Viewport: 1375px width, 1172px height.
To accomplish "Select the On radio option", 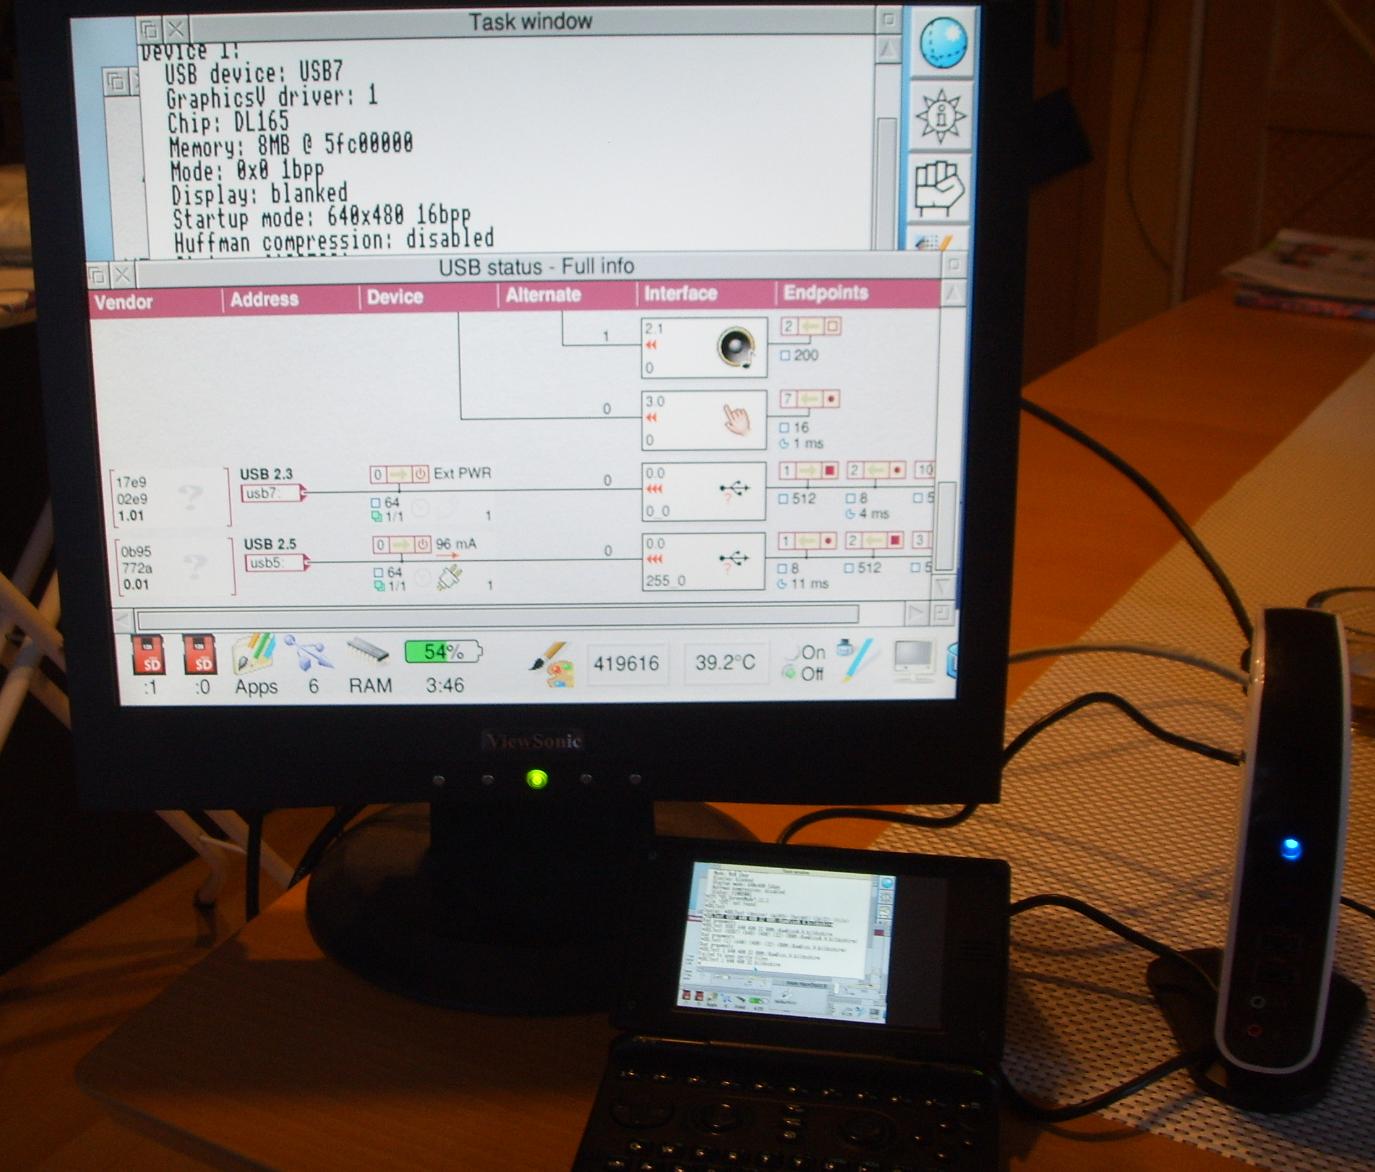I will [792, 653].
